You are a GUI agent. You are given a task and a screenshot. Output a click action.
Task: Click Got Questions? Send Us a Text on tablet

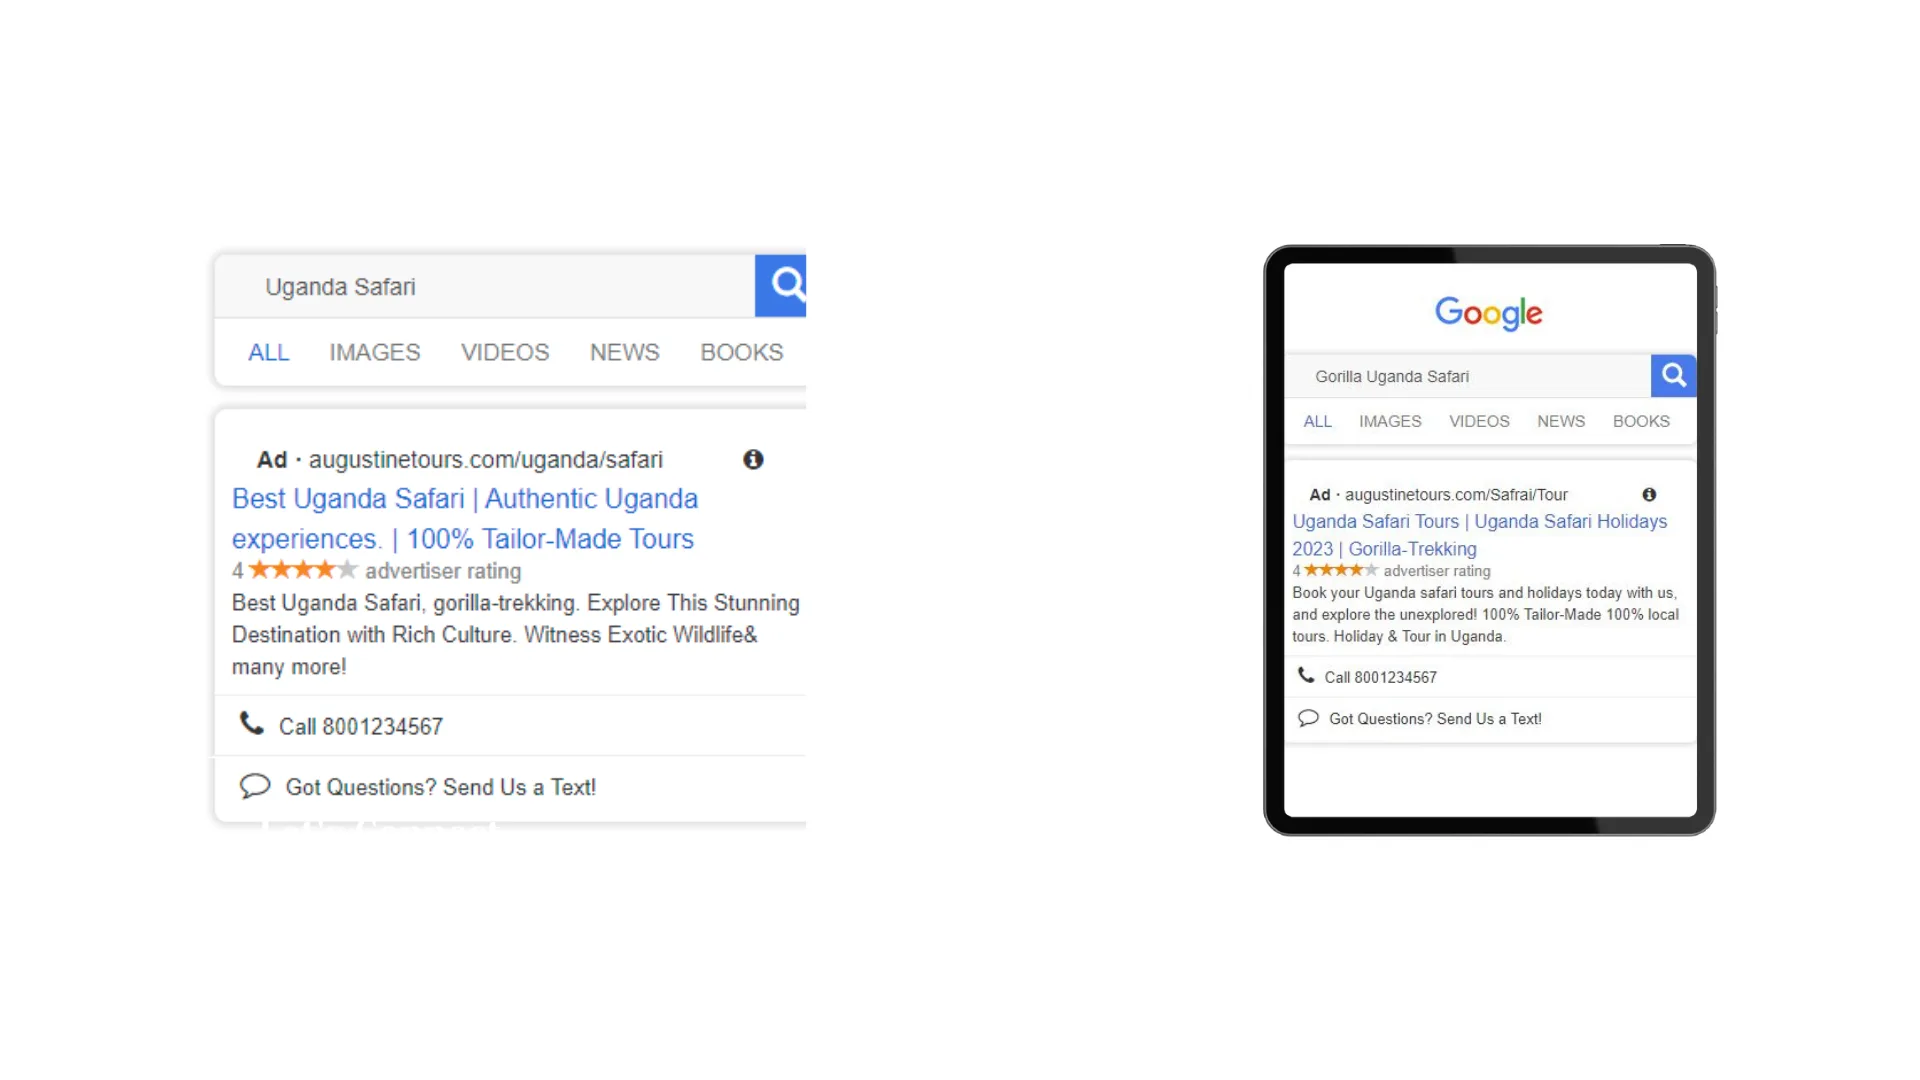click(1435, 719)
